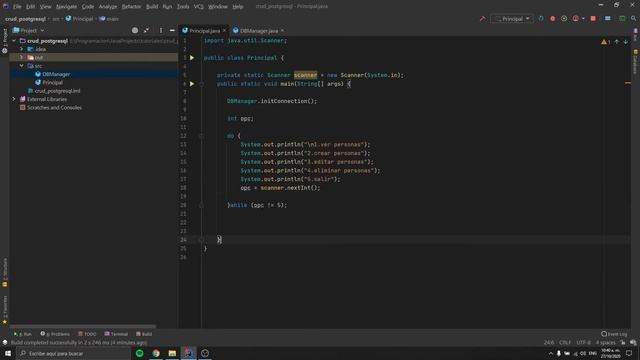Open the VCS menu

(199, 7)
